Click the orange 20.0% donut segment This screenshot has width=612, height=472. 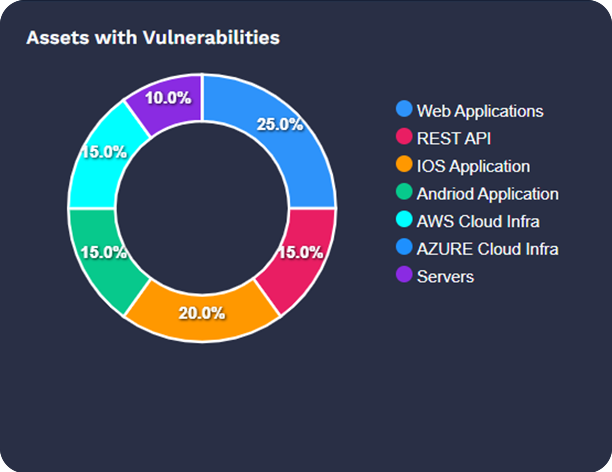203,313
